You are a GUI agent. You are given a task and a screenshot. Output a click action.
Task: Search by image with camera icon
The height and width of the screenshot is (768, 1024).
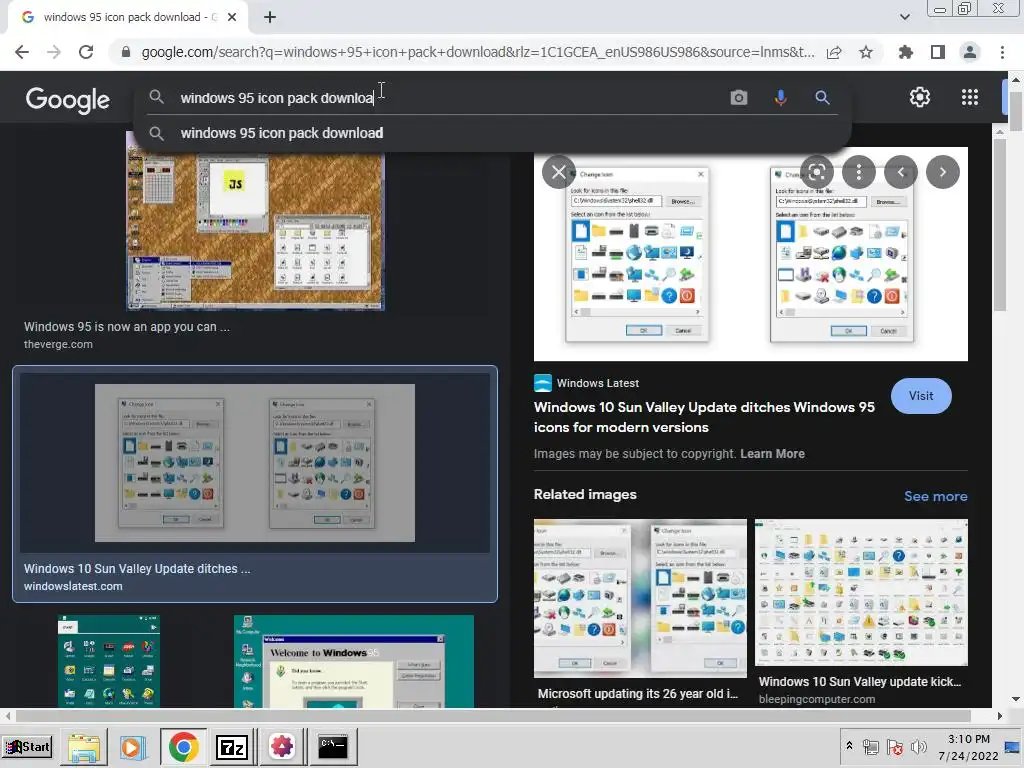(x=739, y=98)
